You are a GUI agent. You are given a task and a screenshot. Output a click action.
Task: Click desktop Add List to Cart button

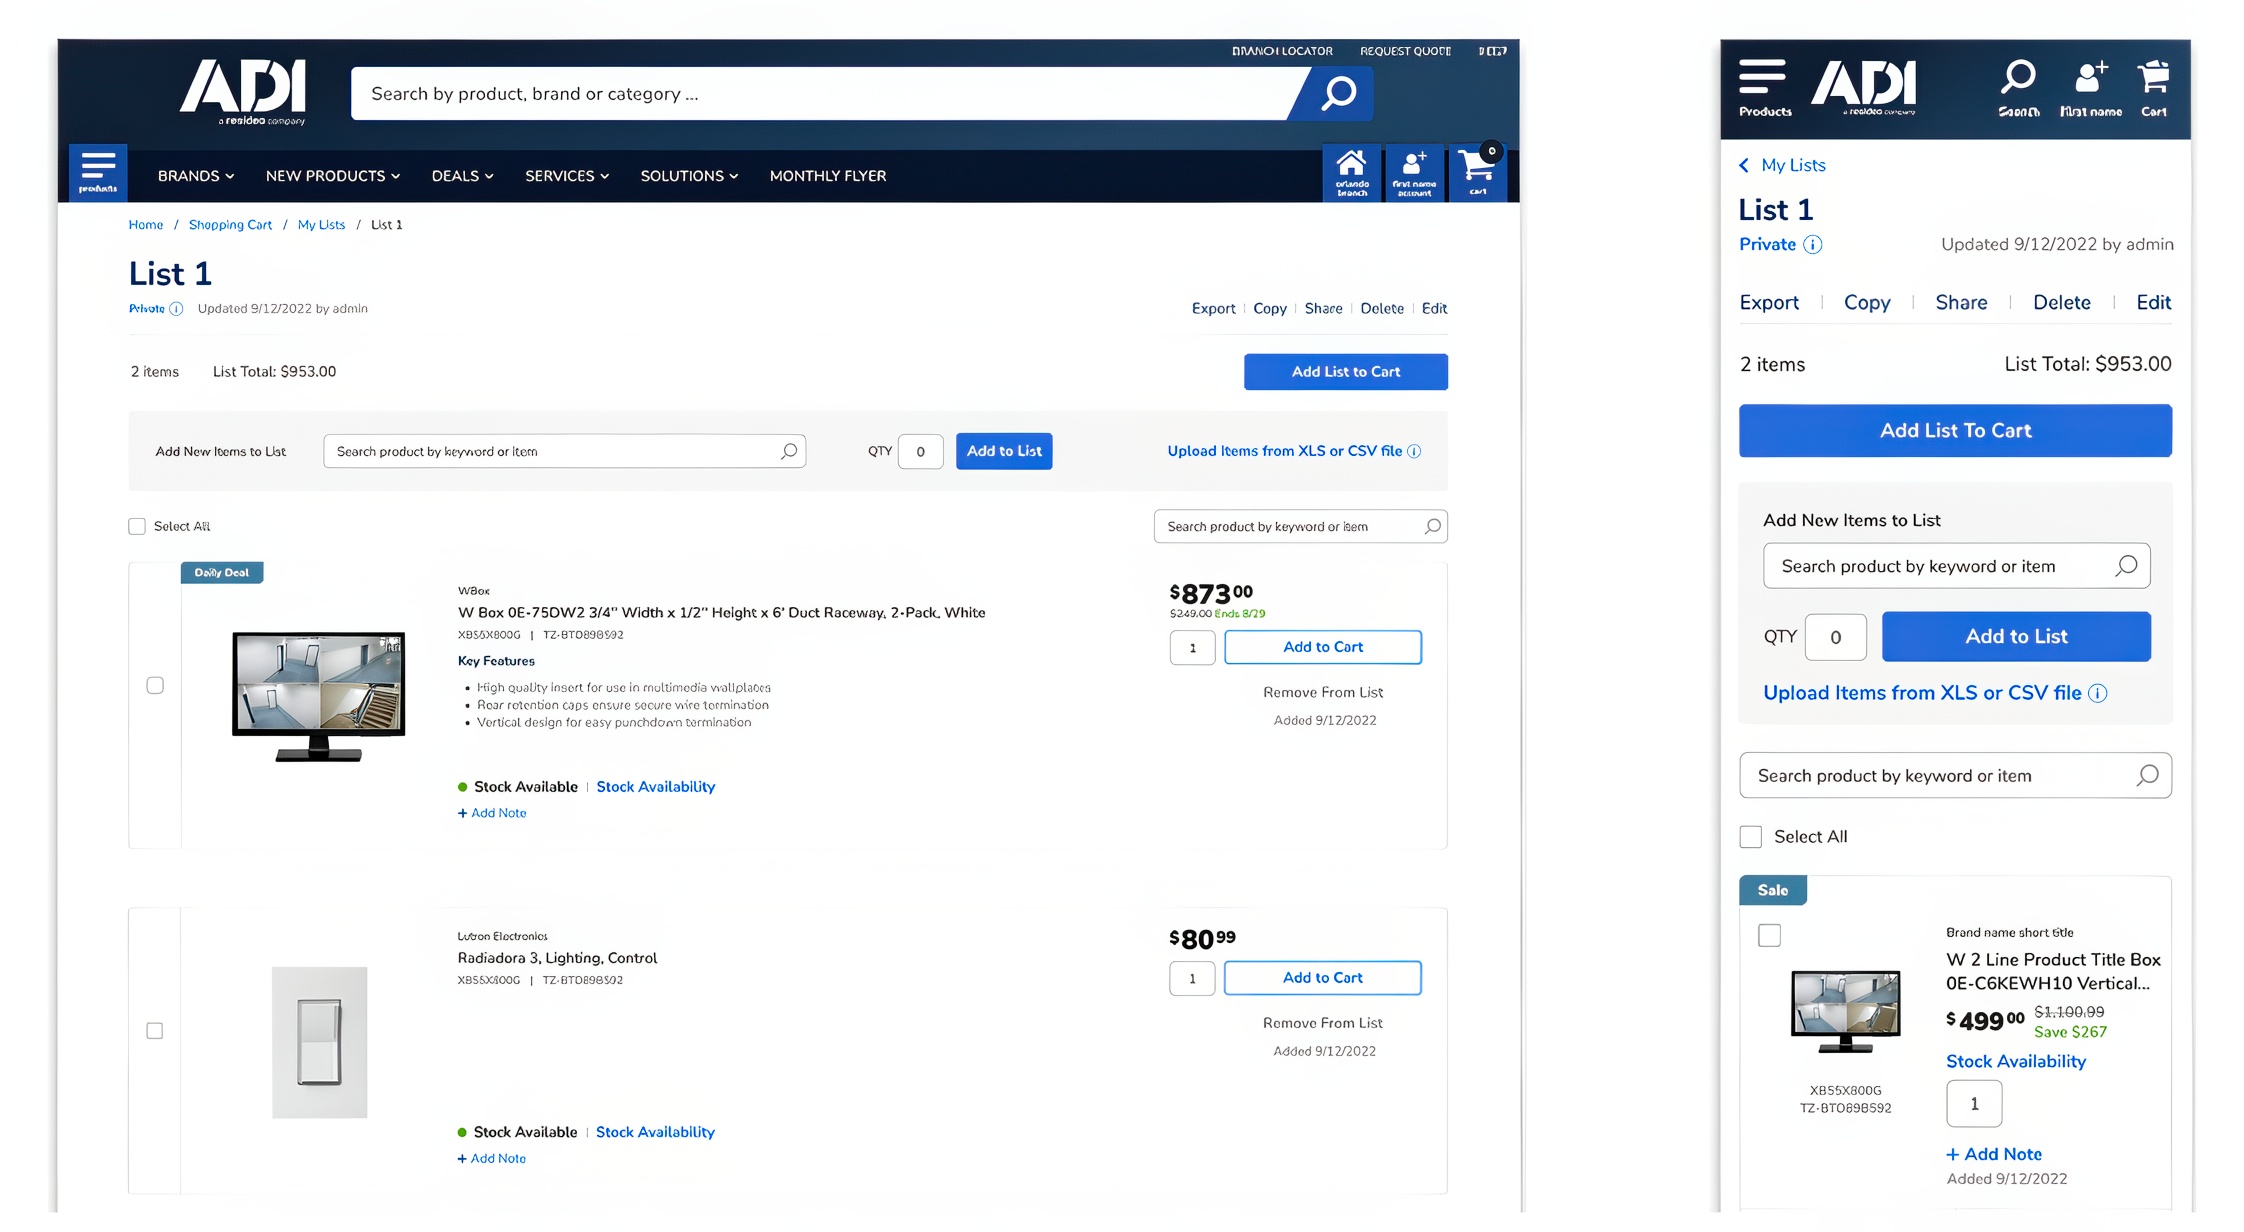pos(1345,372)
